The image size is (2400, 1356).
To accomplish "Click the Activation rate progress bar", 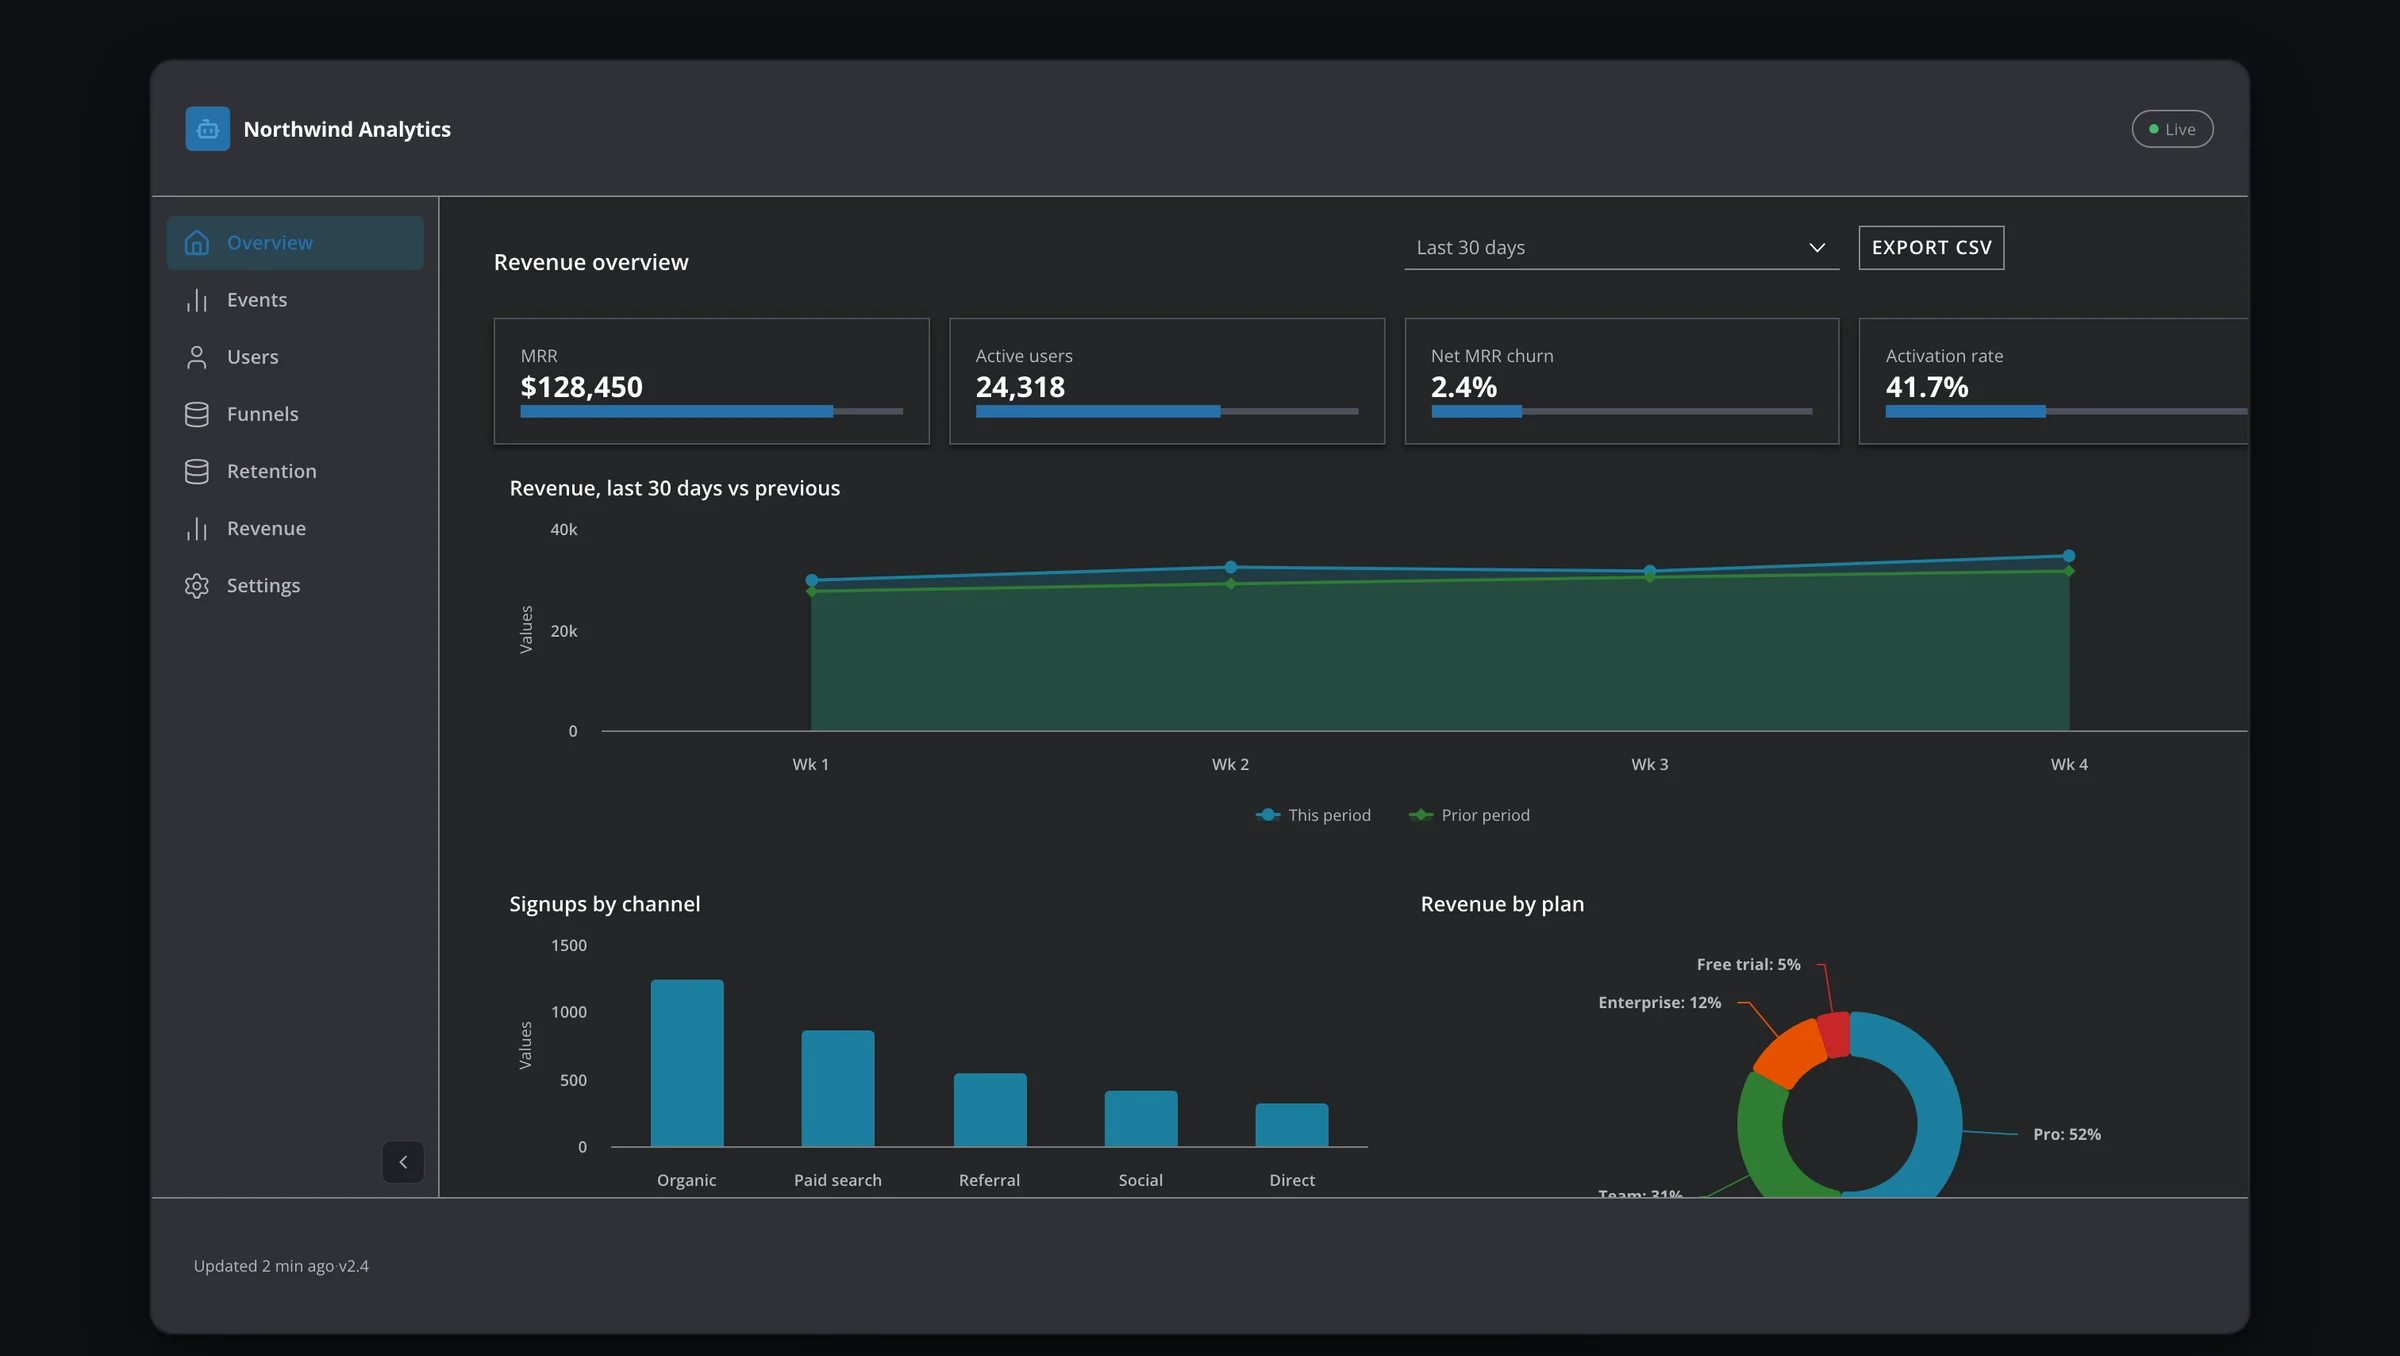I will [x=2066, y=411].
